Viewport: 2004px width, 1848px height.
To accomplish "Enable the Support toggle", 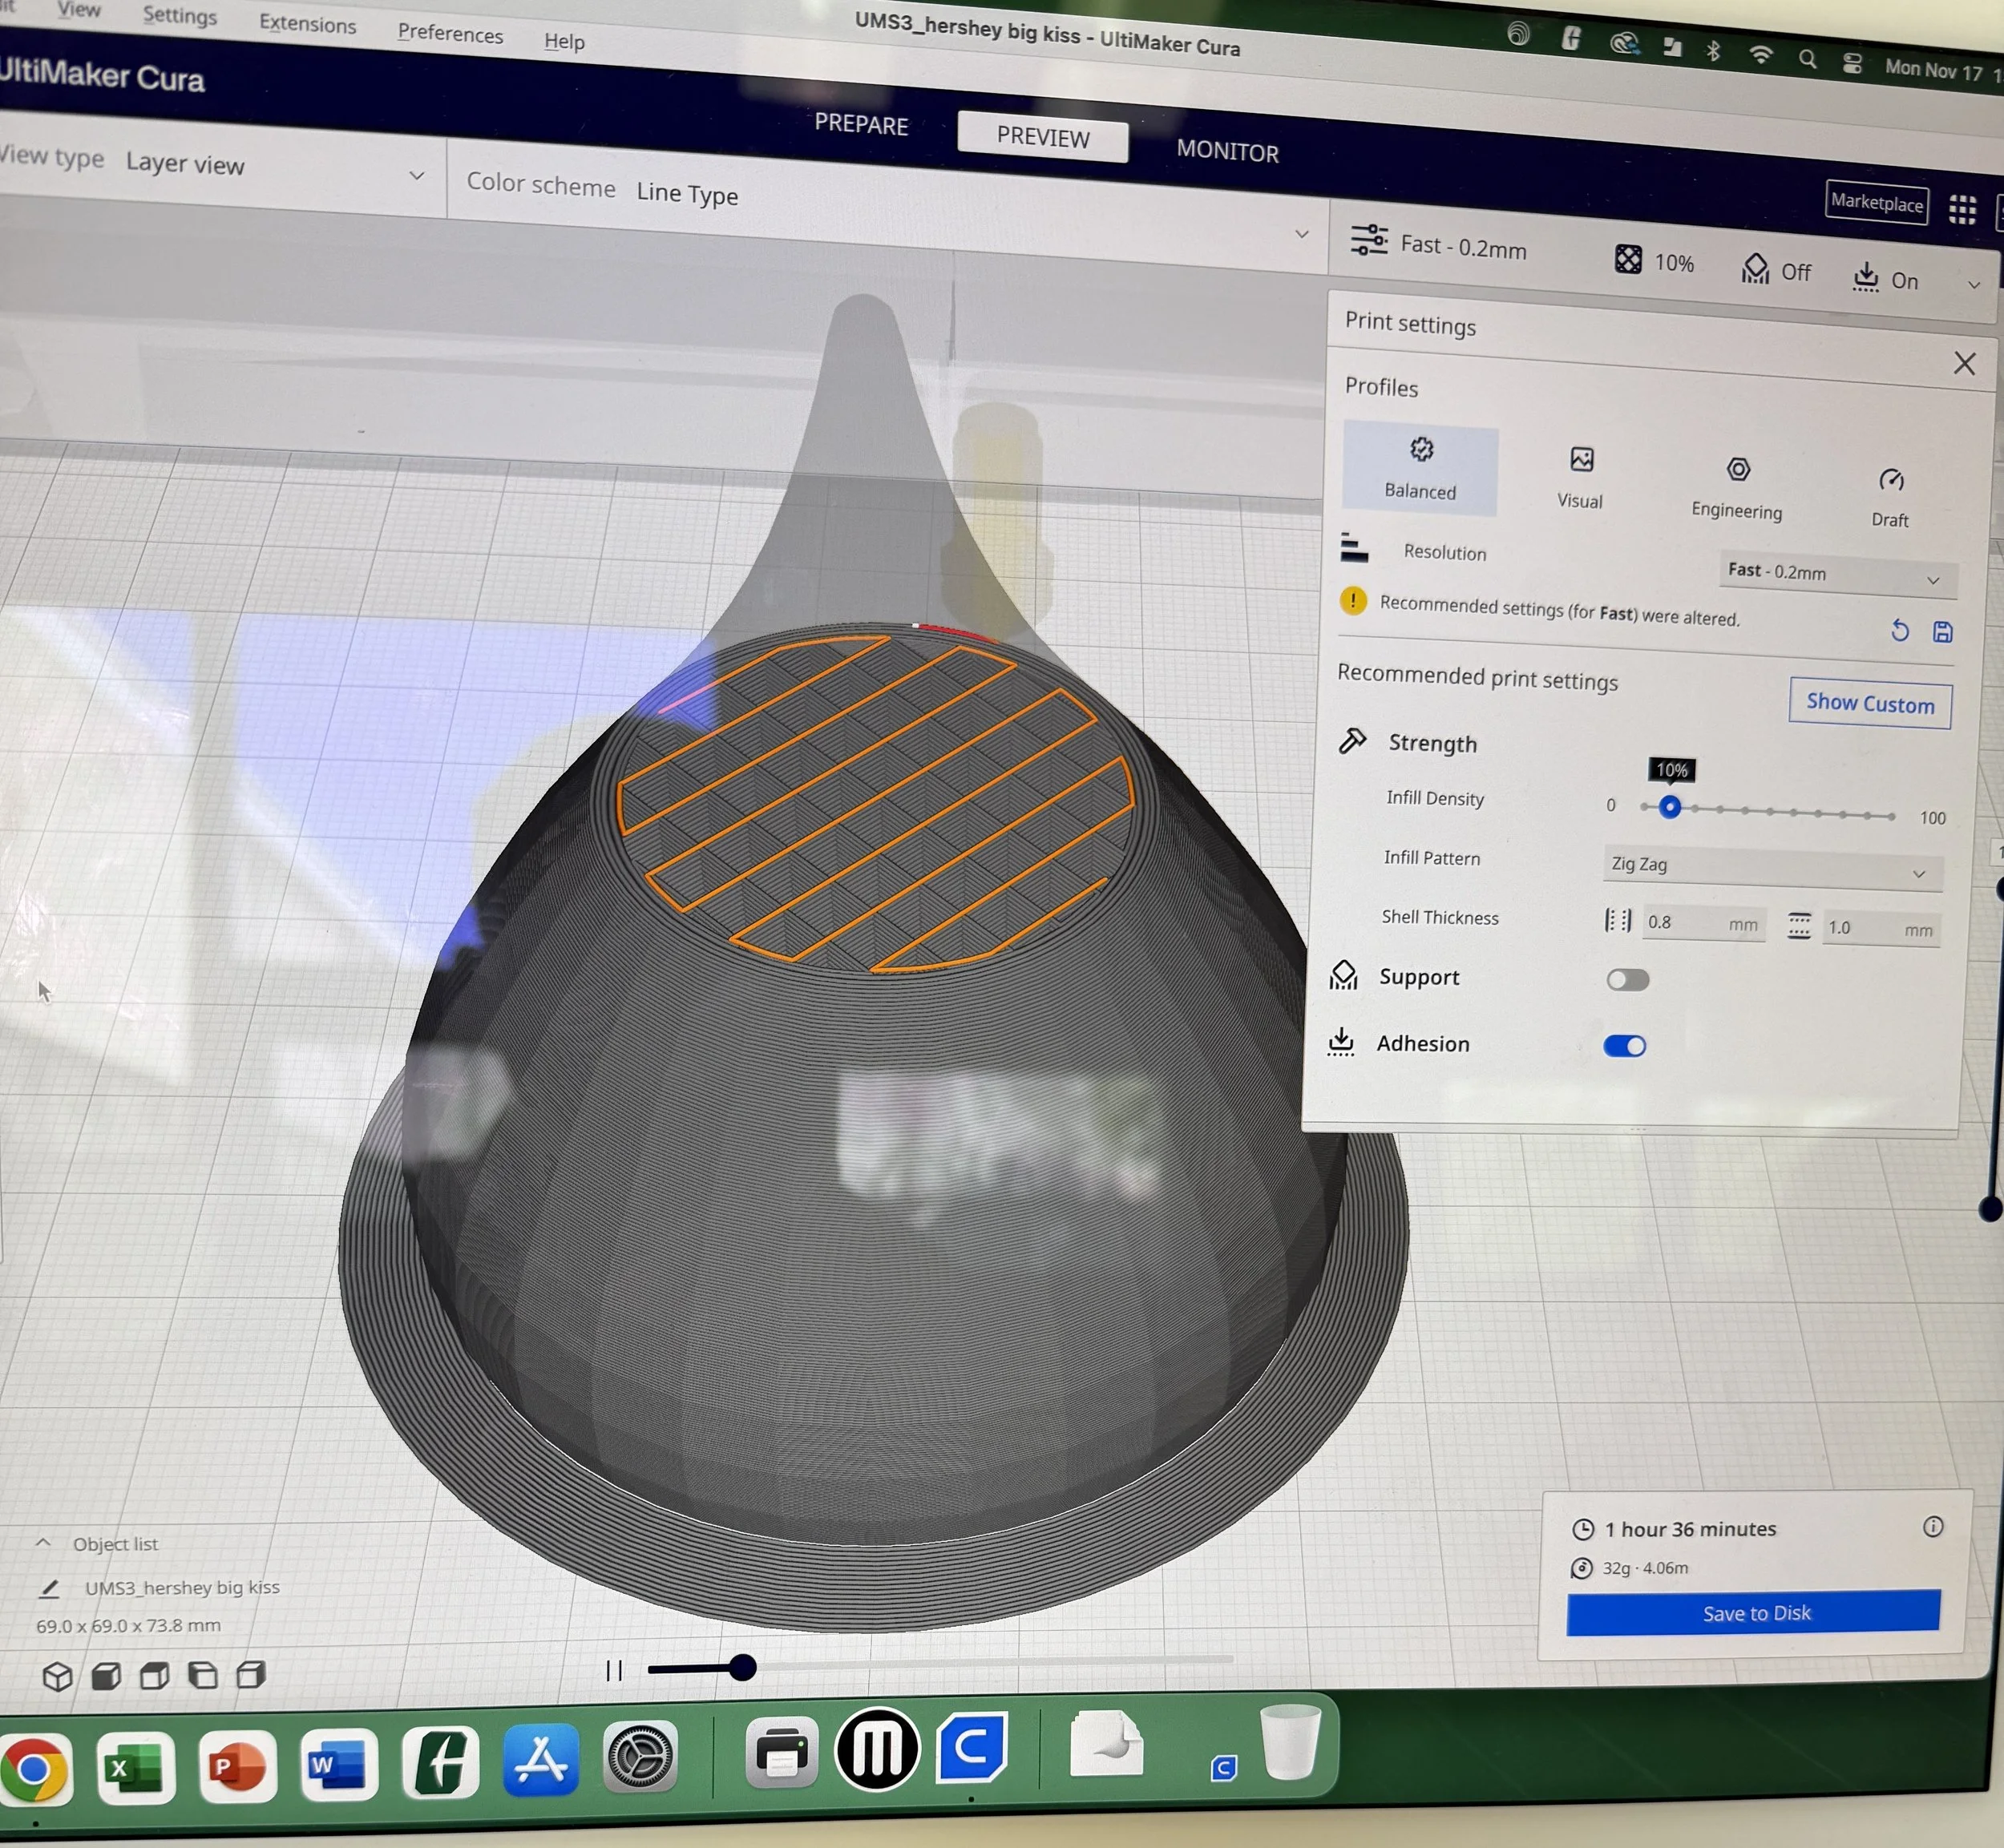I will [x=1627, y=980].
